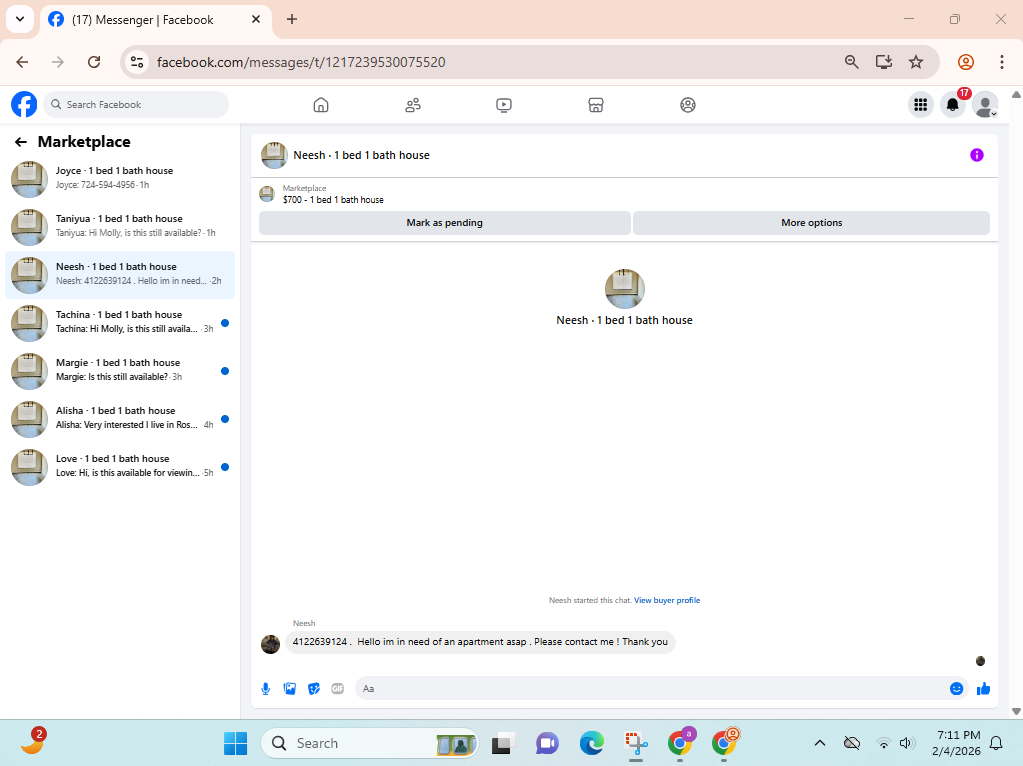1023x766 pixels.
Task: Open the Margie unread conversation
Action: tap(120, 371)
